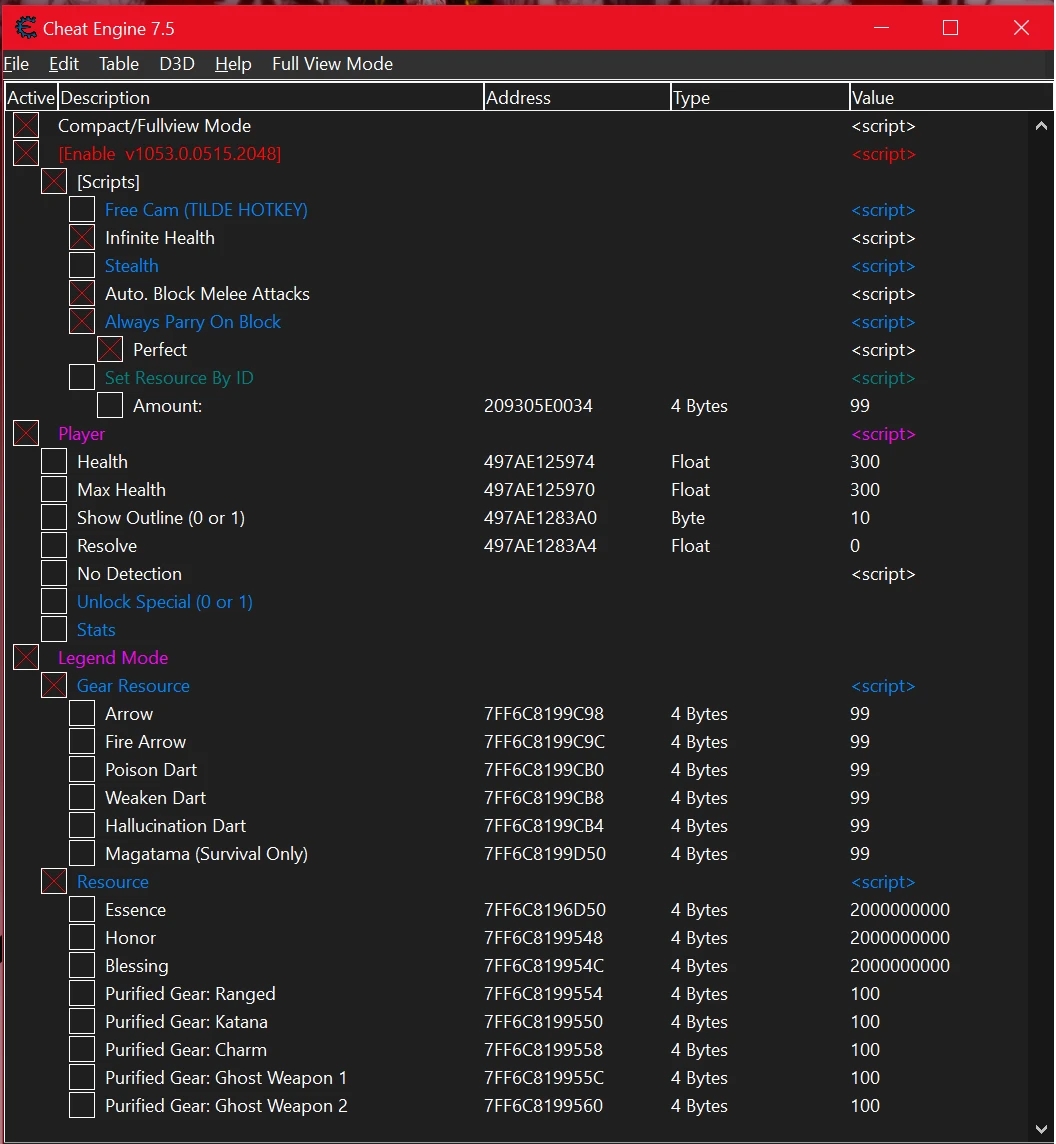The width and height of the screenshot is (1056, 1144).
Task: Uncheck the Legend Mode group checkbox
Action: (x=26, y=658)
